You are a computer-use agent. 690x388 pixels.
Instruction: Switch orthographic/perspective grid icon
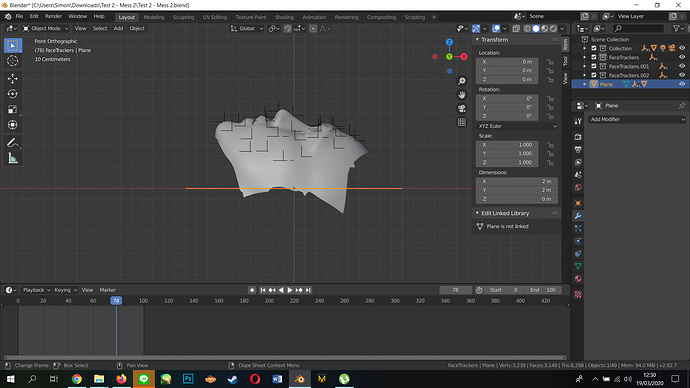(462, 122)
